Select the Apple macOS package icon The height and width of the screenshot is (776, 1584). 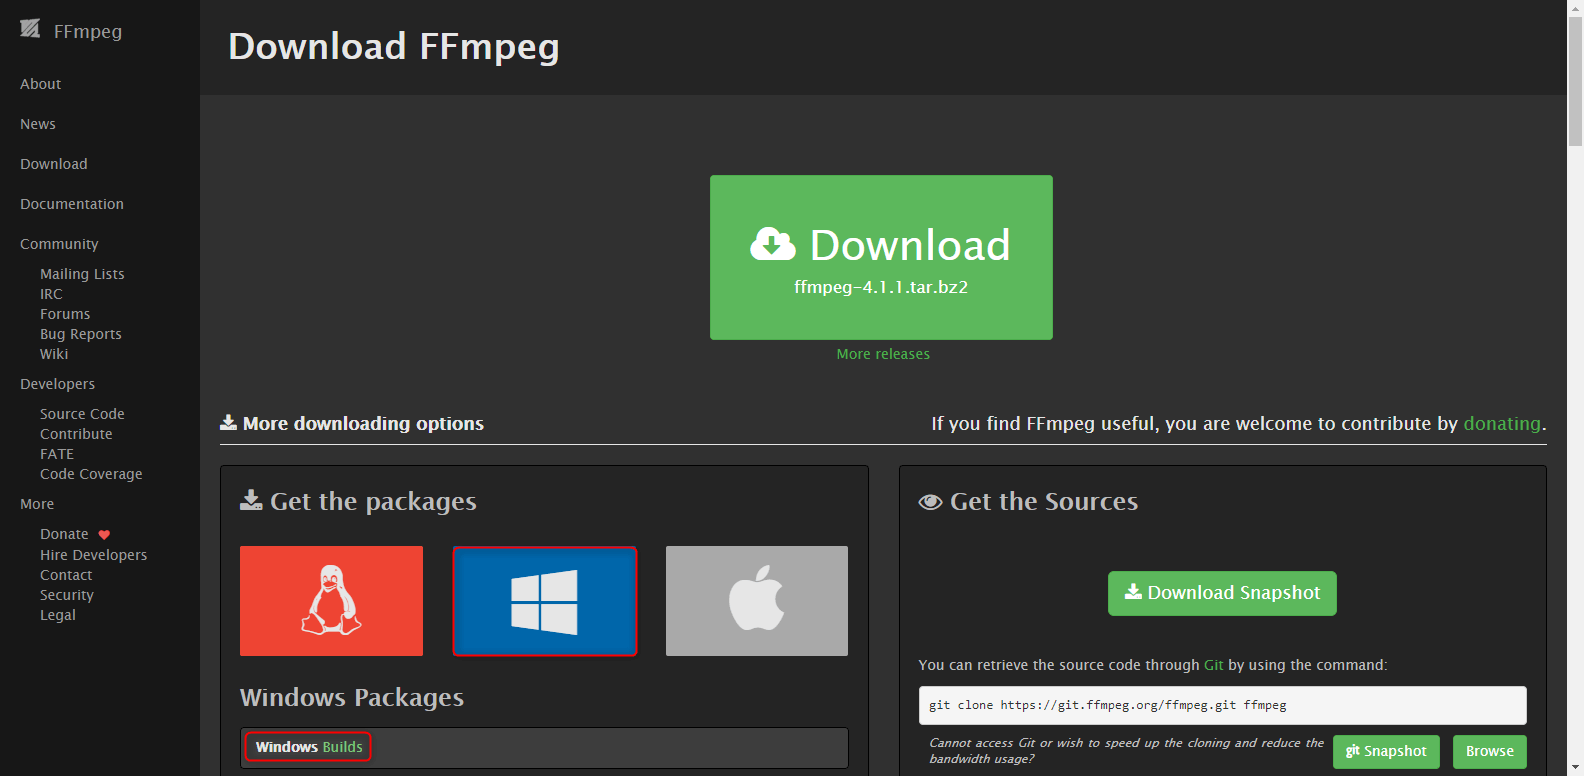coord(757,601)
